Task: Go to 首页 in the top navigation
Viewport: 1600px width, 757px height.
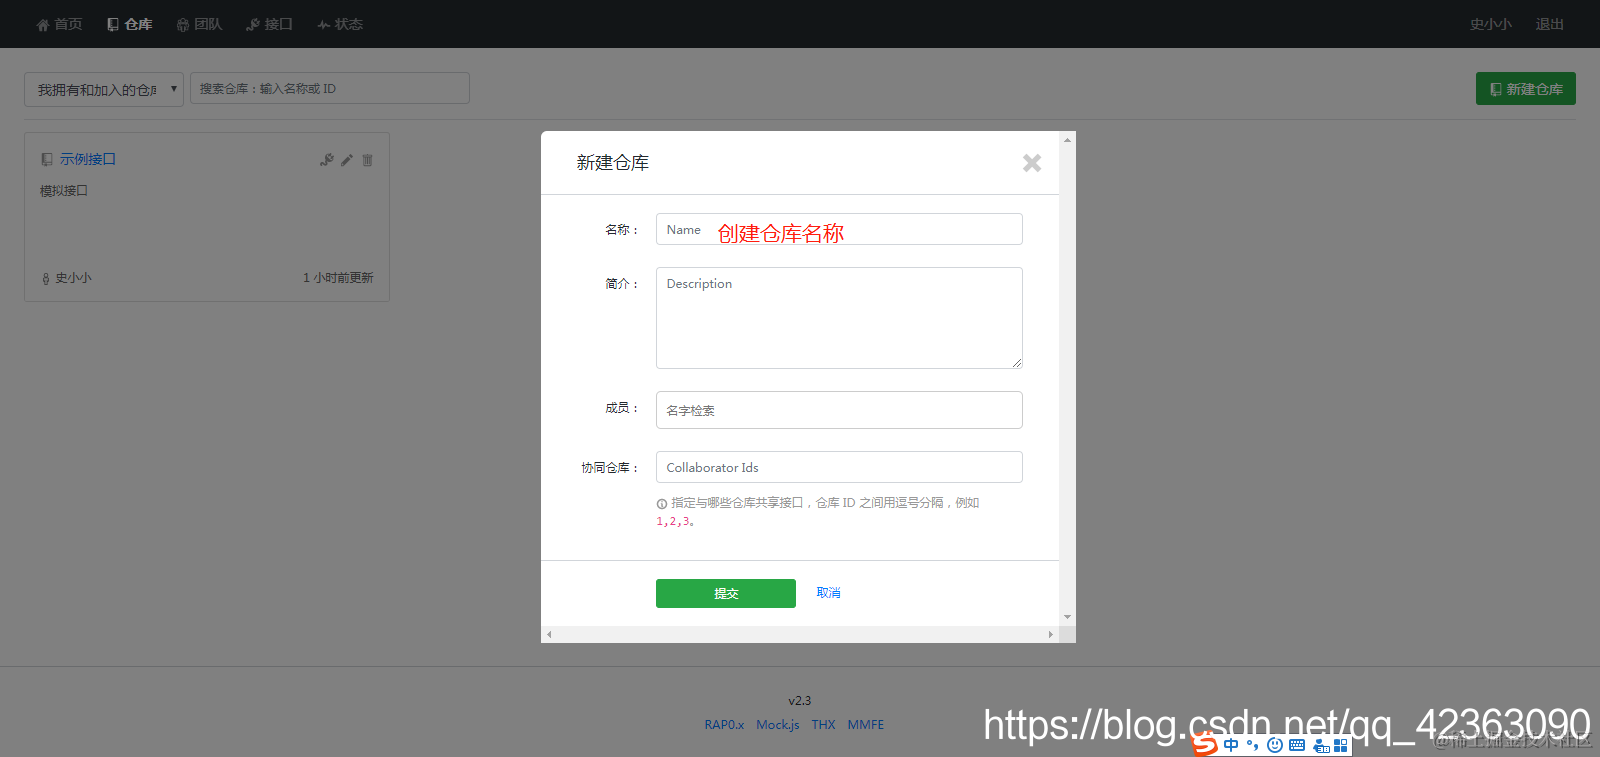Action: tap(59, 24)
